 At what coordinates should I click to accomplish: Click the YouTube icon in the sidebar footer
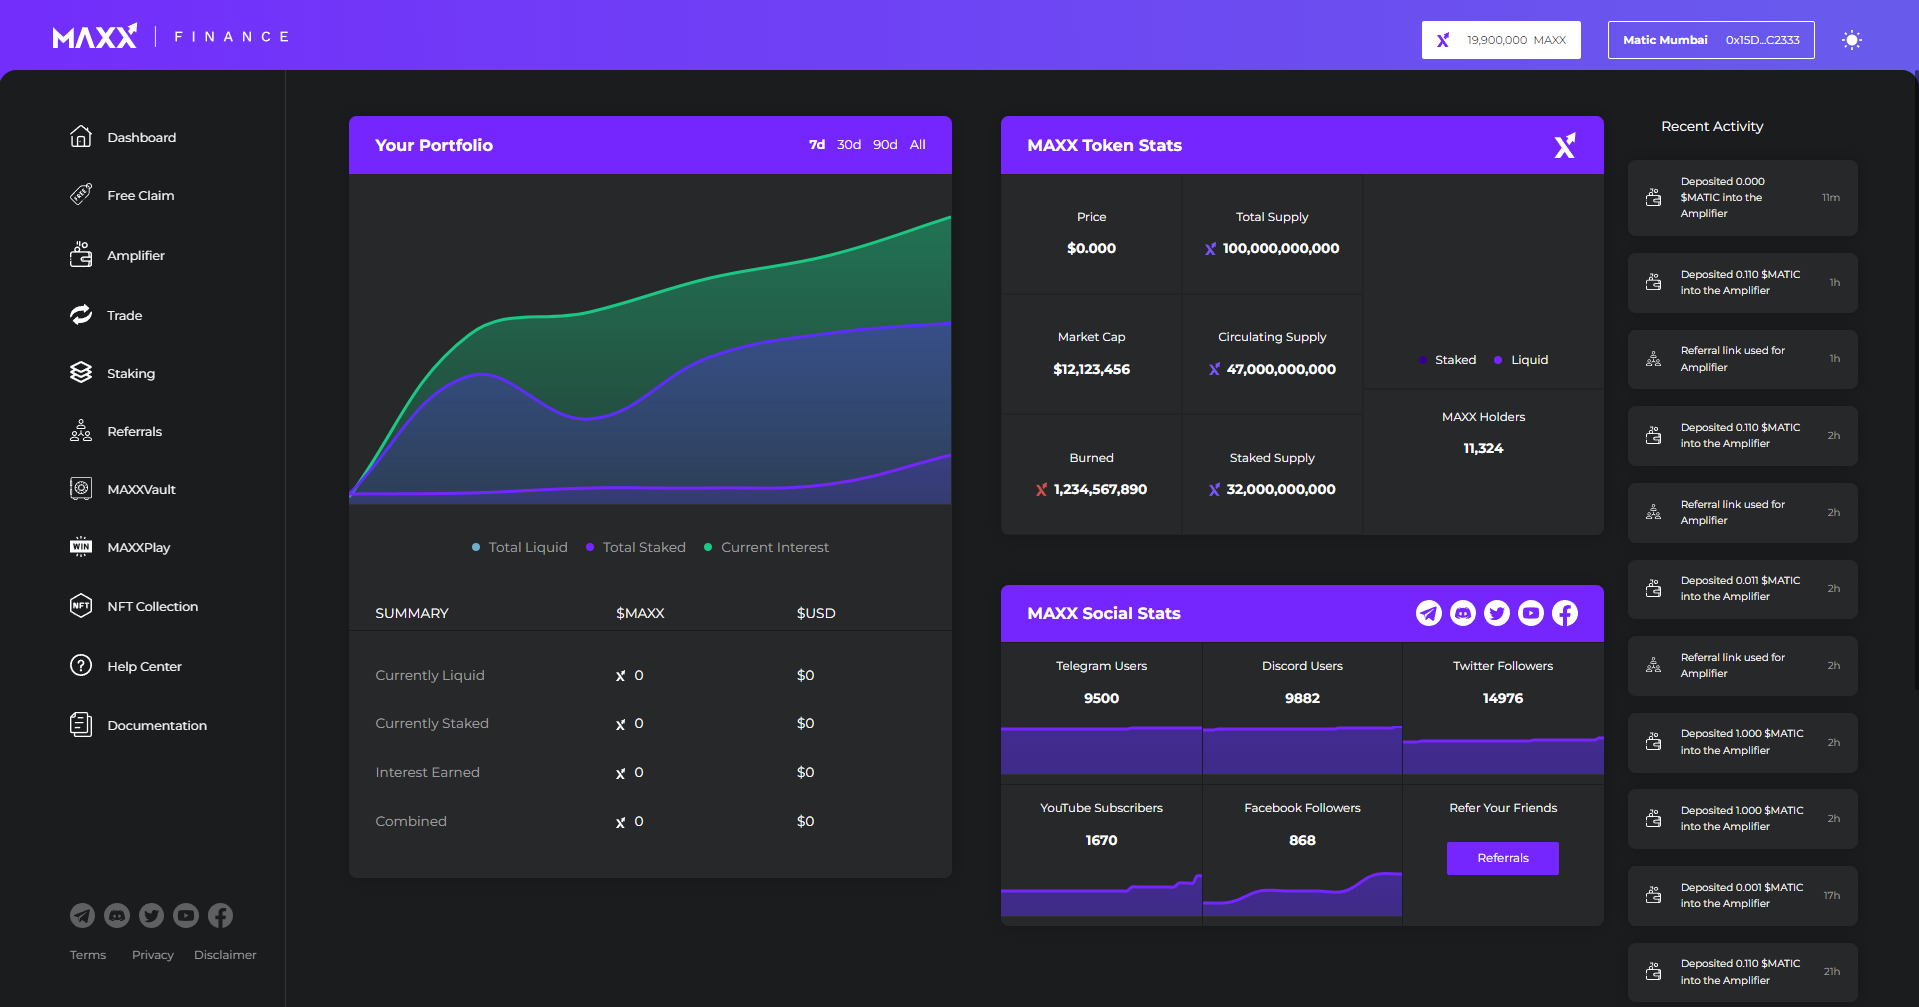coord(186,915)
